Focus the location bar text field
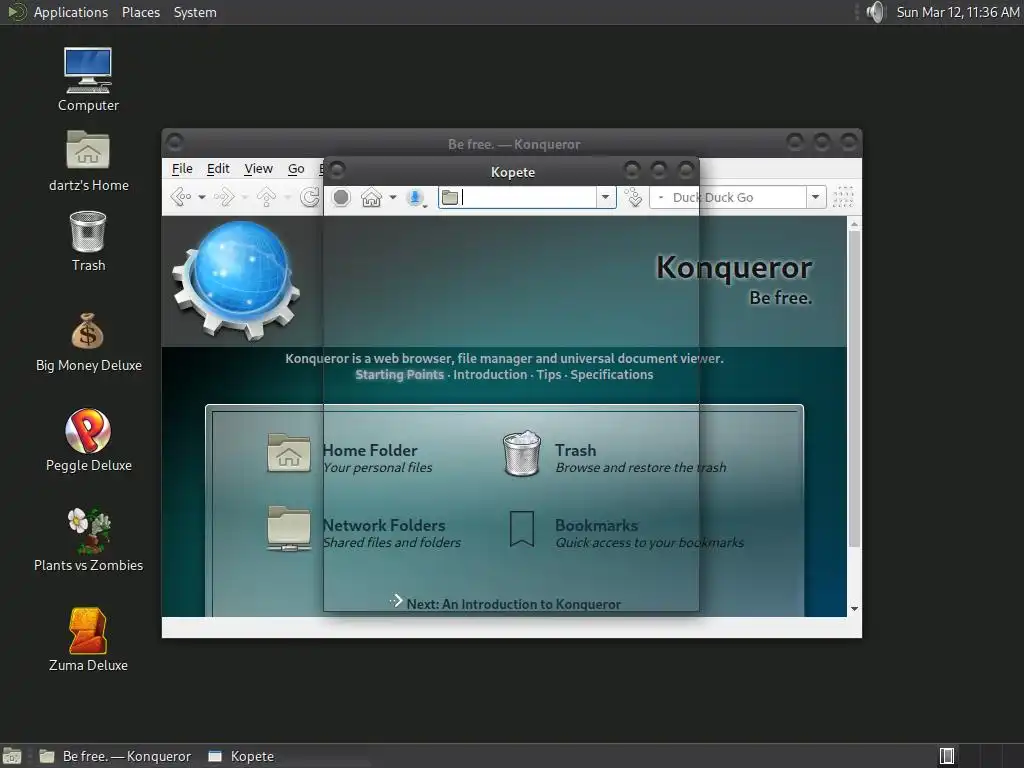Viewport: 1024px width, 768px height. 528,197
